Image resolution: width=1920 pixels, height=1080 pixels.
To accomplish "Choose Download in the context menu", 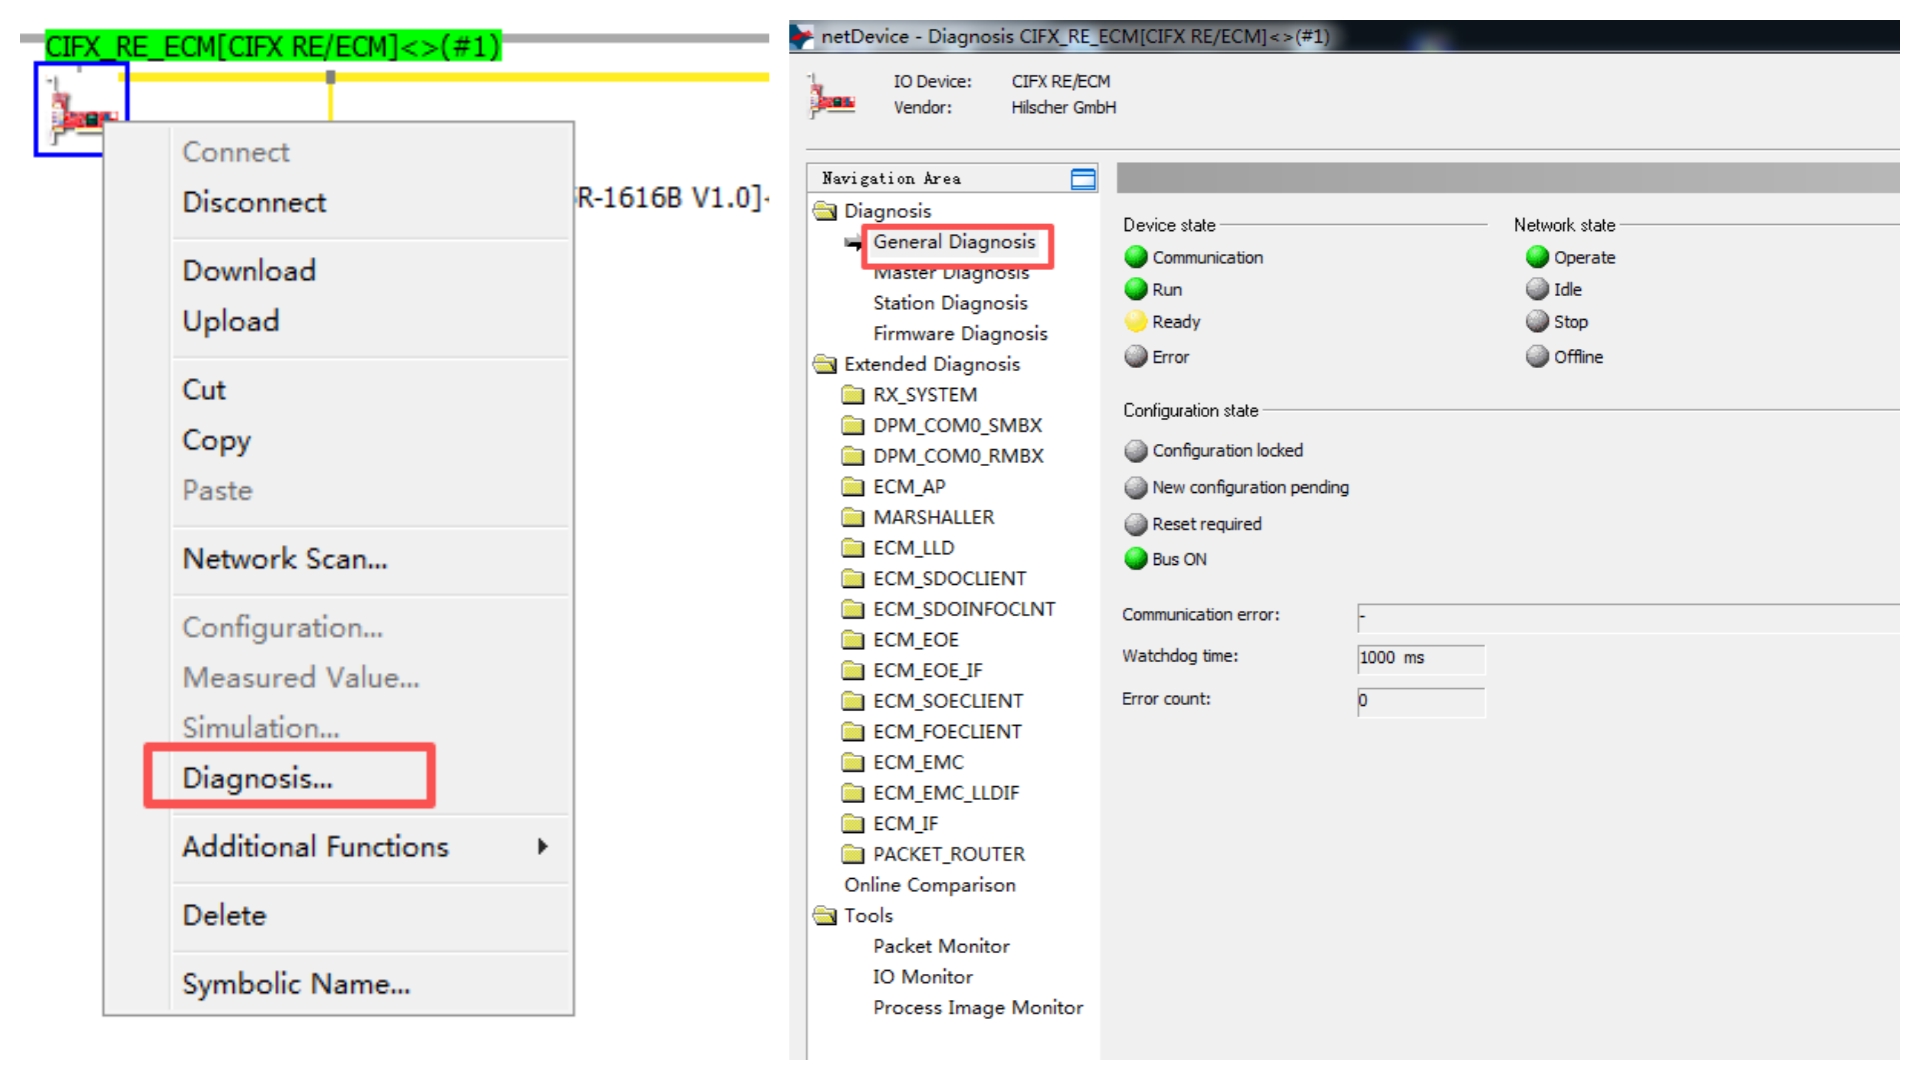I will tap(249, 270).
